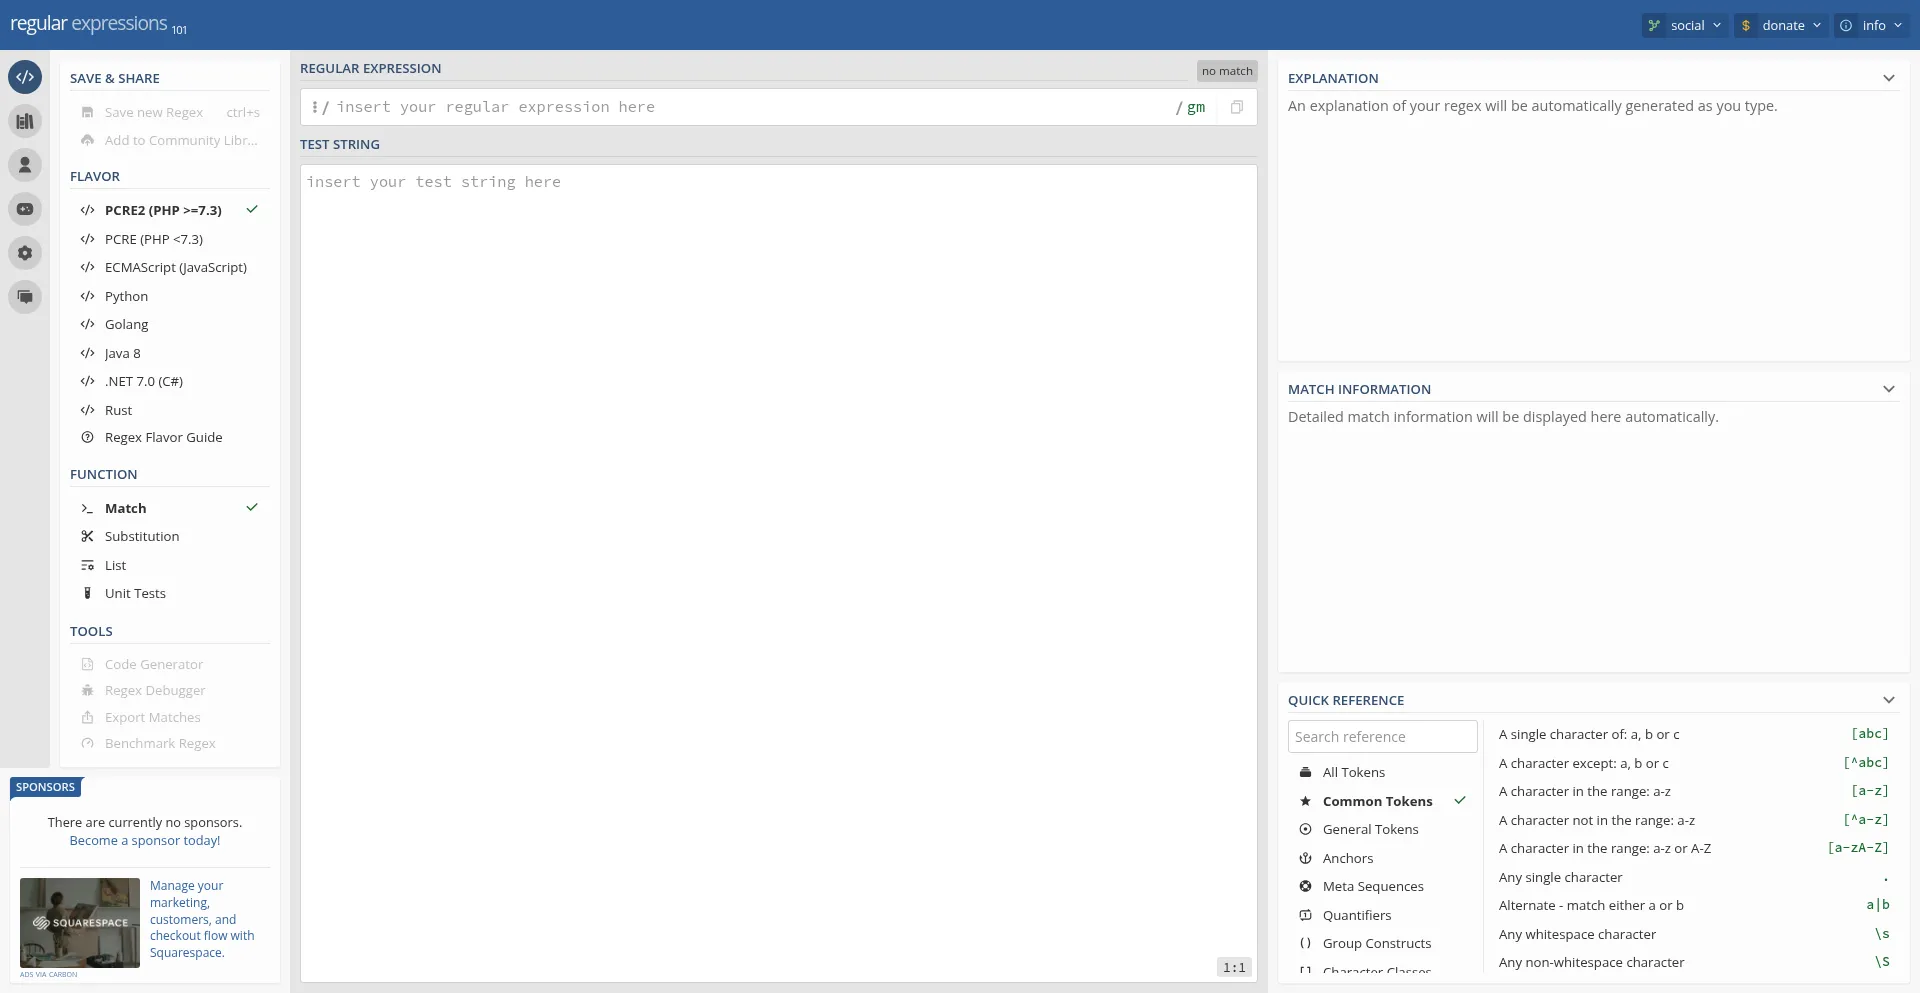Collapse the Match Information panel
This screenshot has height=993, width=1920.
coord(1888,389)
